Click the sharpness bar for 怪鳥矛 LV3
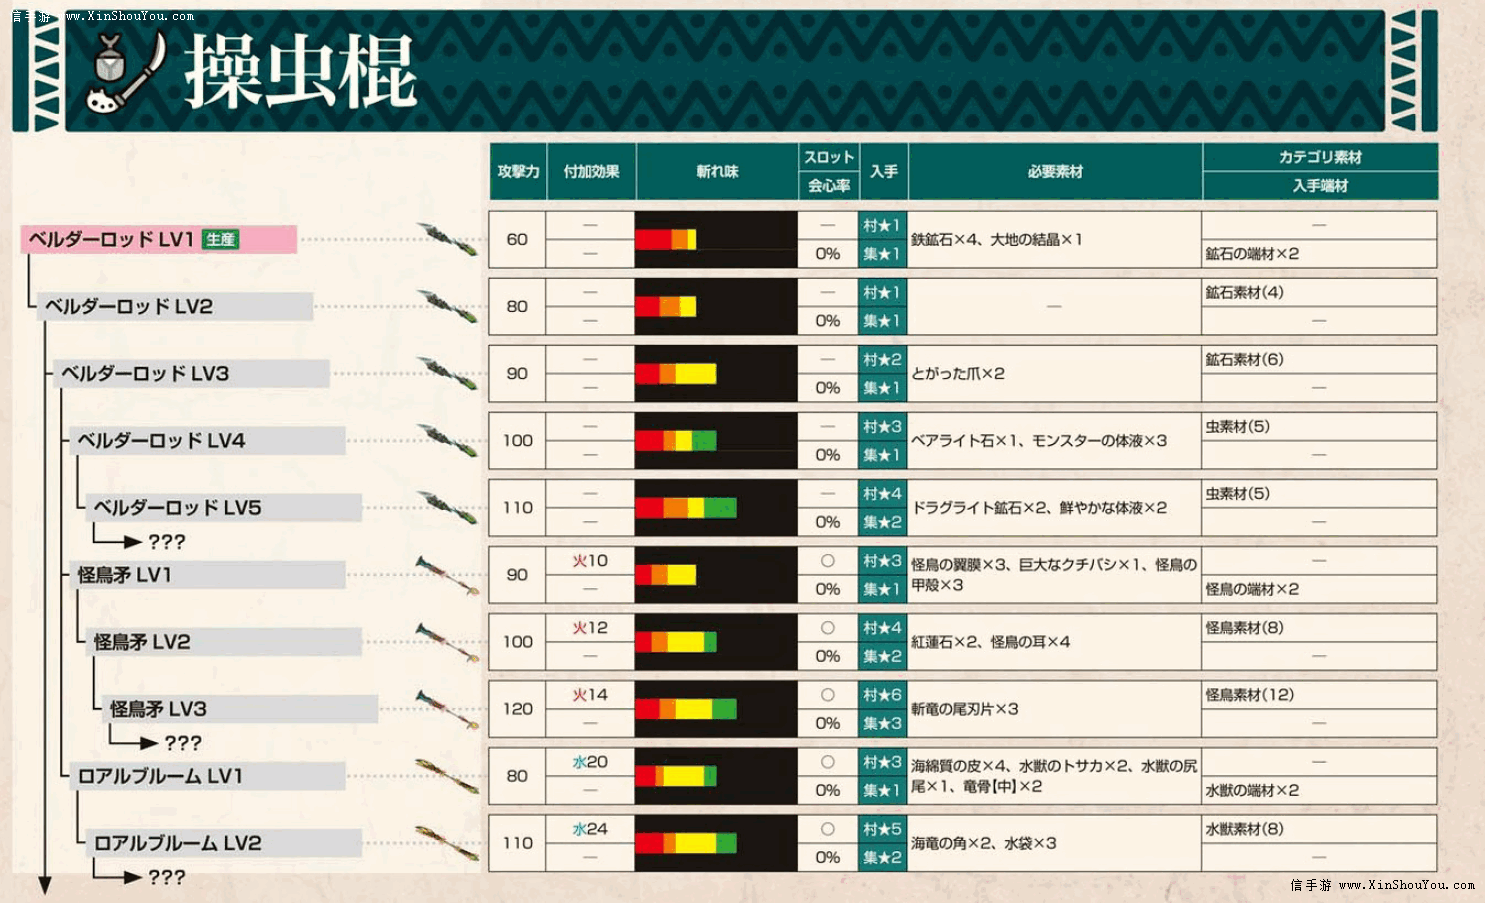Viewport: 1485px width, 903px height. [686, 709]
